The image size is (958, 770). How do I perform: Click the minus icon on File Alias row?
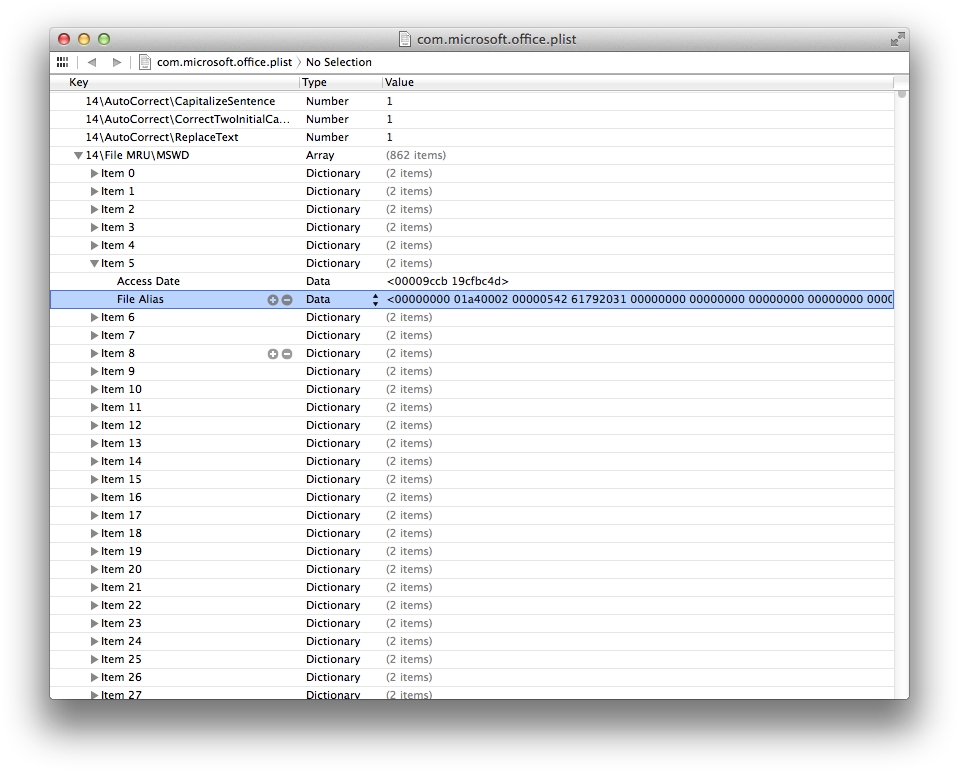(287, 300)
